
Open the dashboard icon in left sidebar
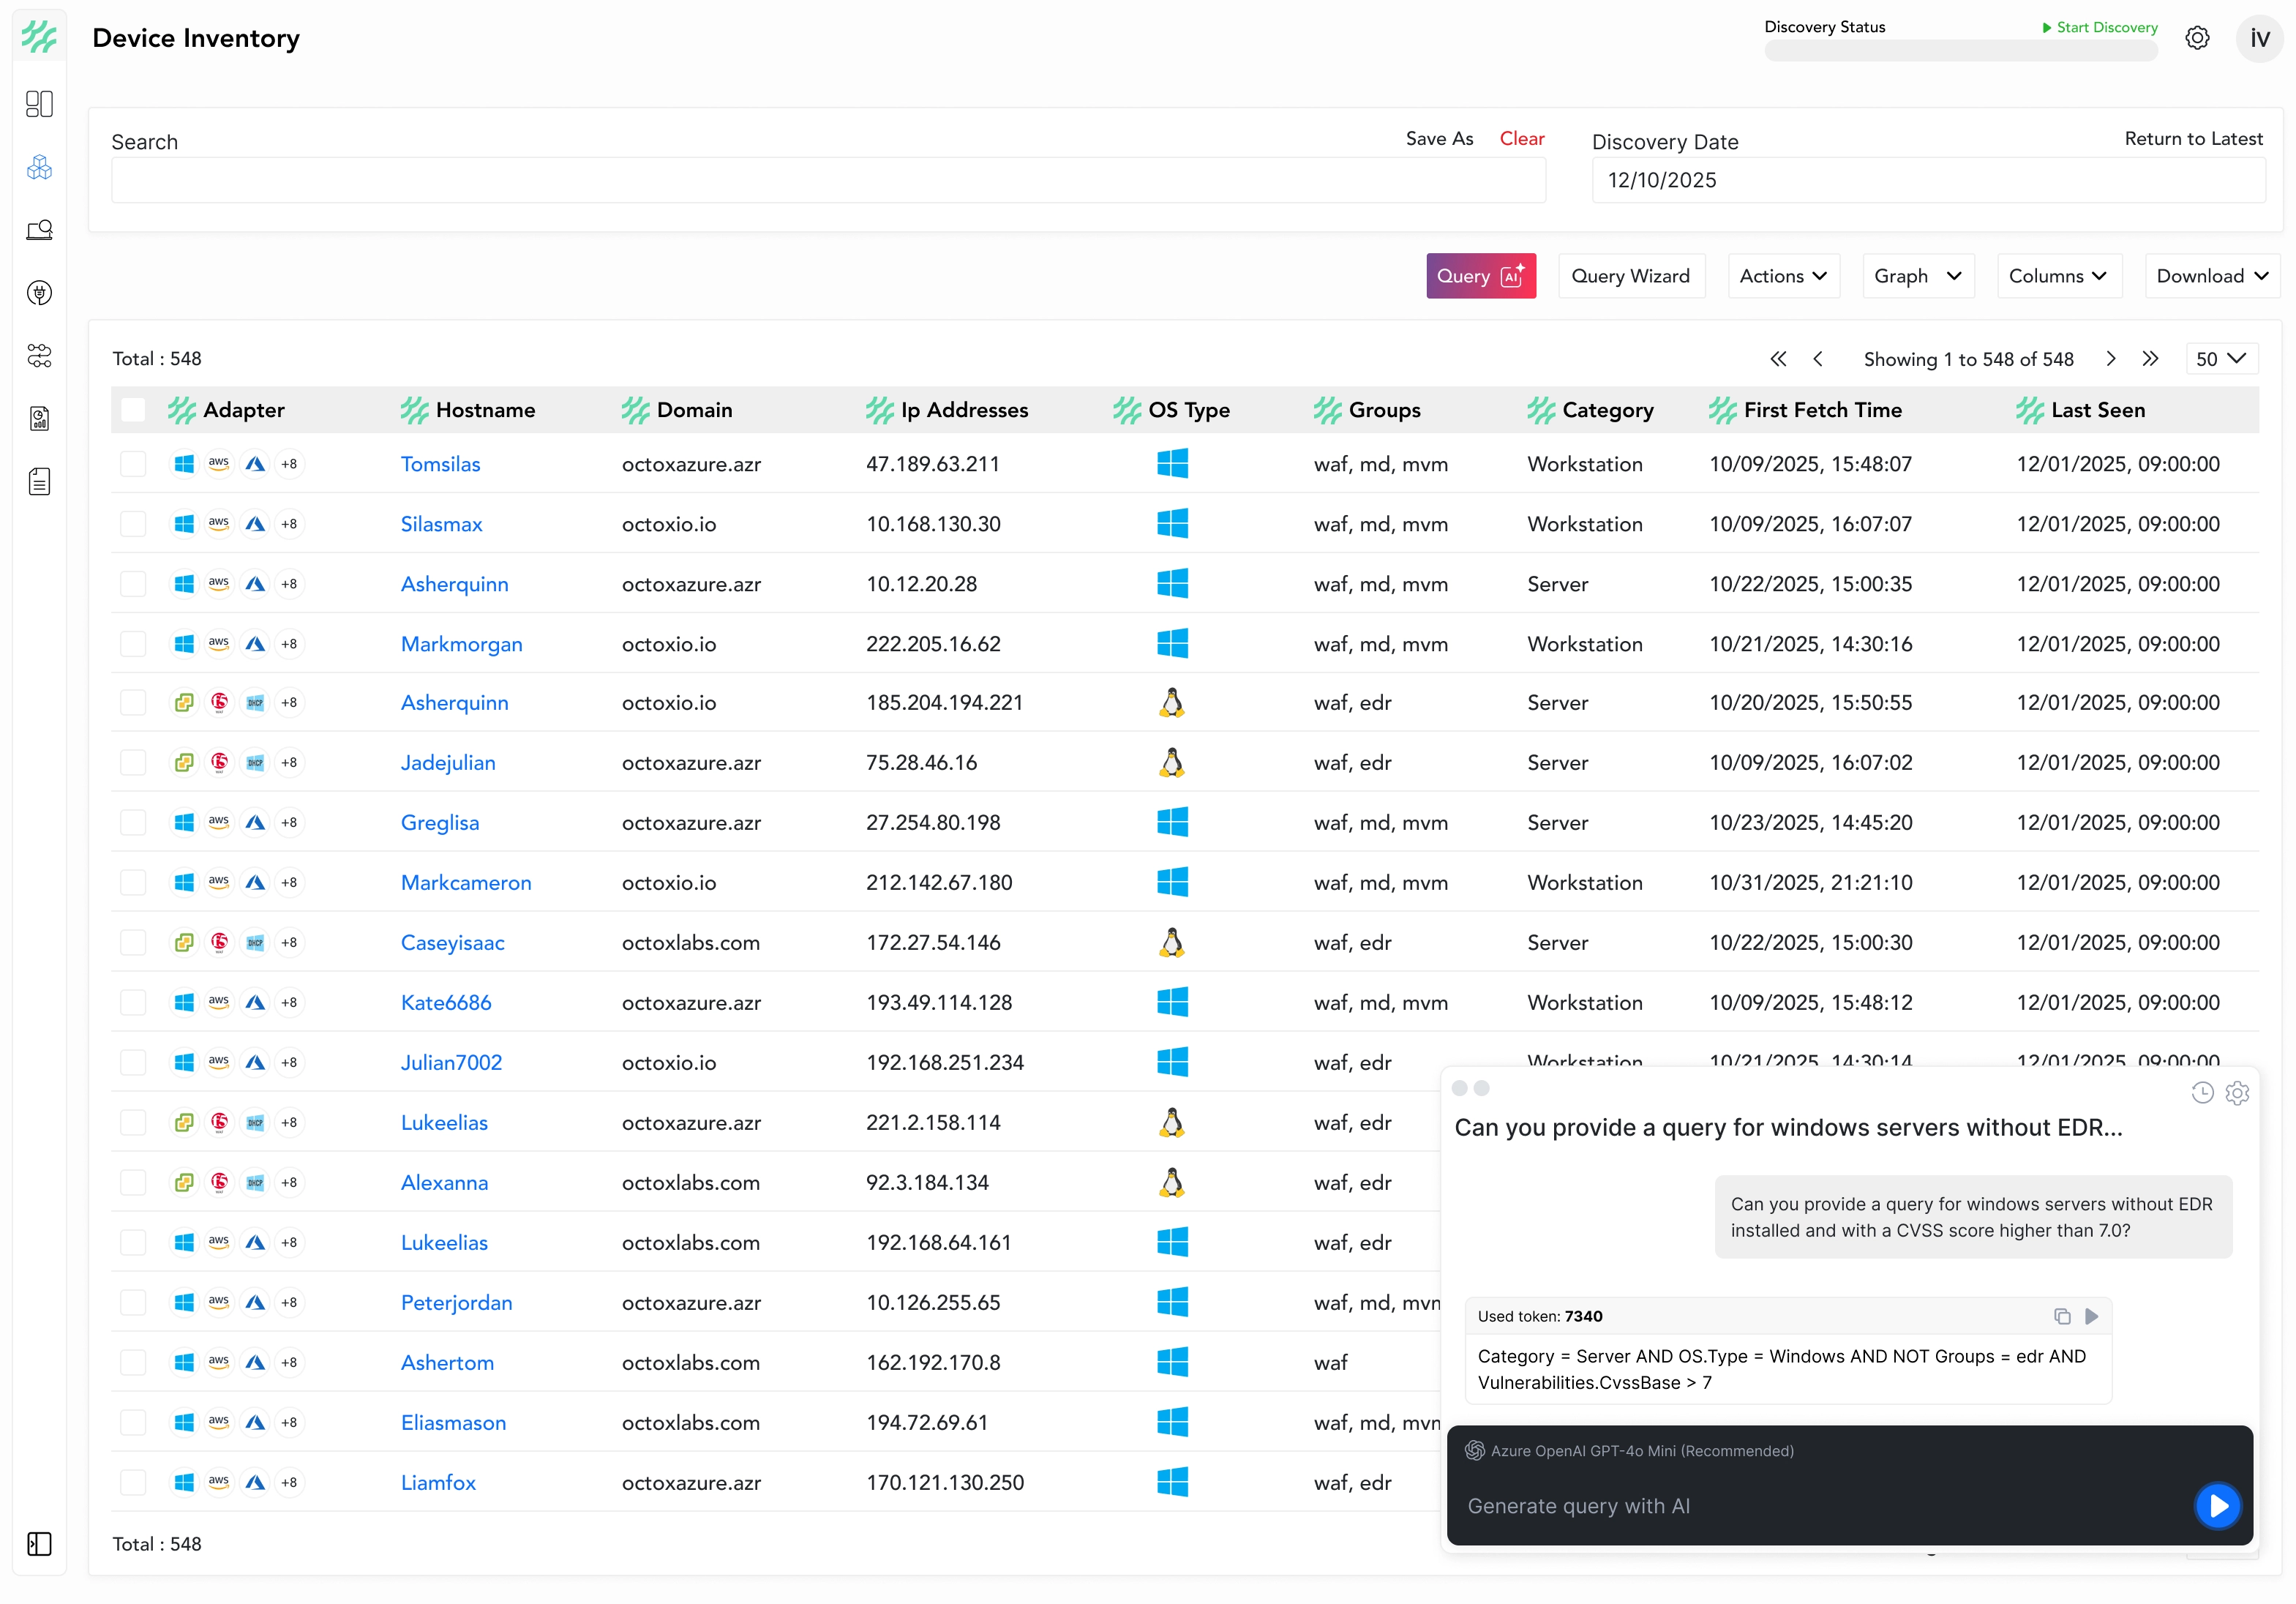[39, 104]
